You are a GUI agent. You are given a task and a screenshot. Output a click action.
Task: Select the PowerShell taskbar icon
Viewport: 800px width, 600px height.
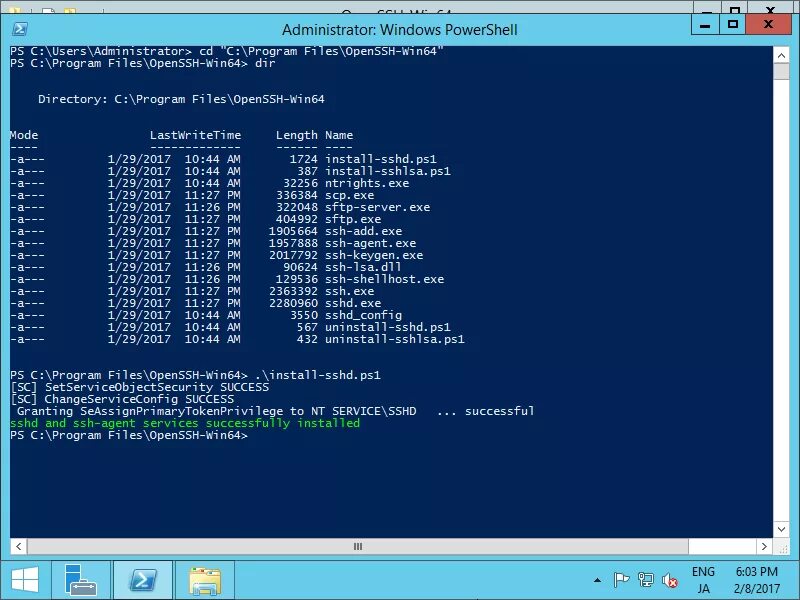[143, 580]
